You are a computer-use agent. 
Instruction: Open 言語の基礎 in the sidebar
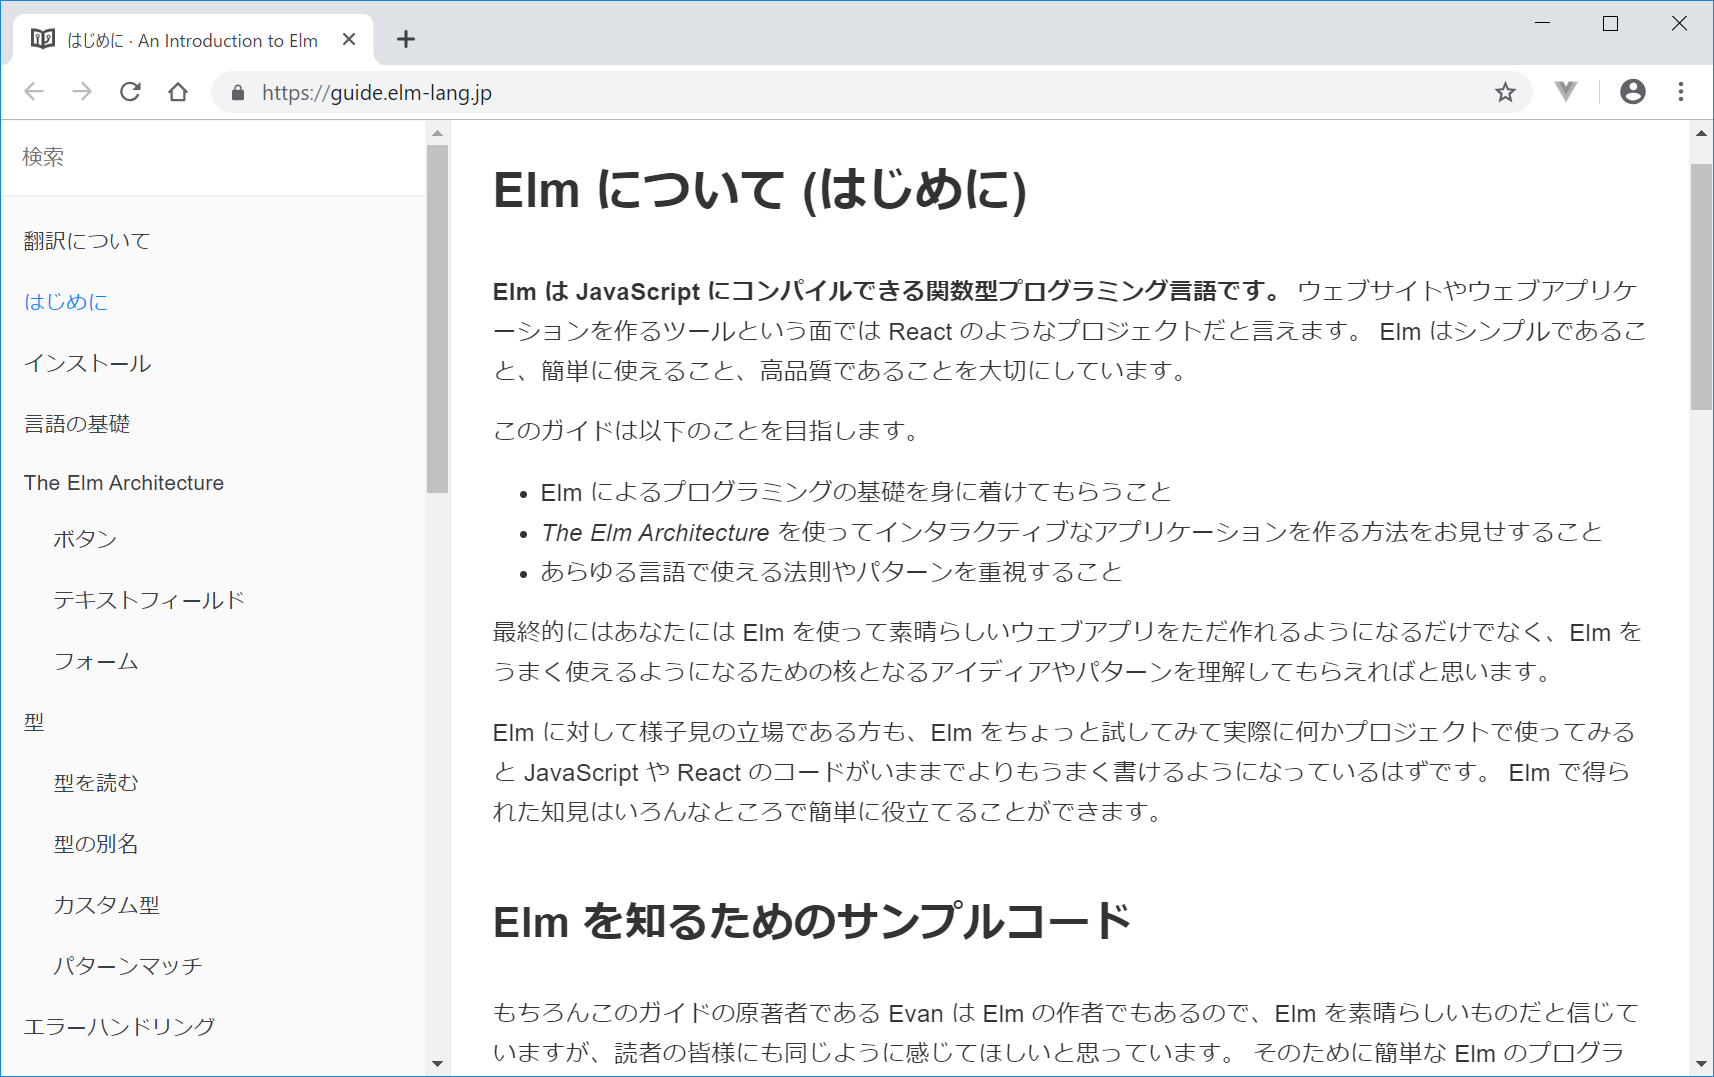tap(77, 424)
